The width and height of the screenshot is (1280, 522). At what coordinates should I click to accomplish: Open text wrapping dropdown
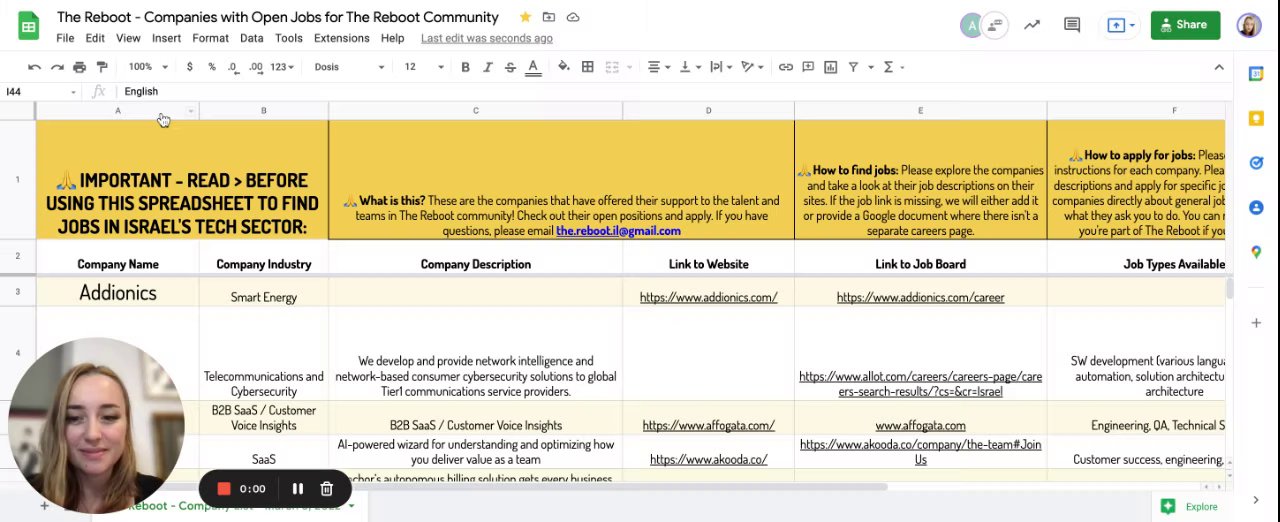pos(720,67)
